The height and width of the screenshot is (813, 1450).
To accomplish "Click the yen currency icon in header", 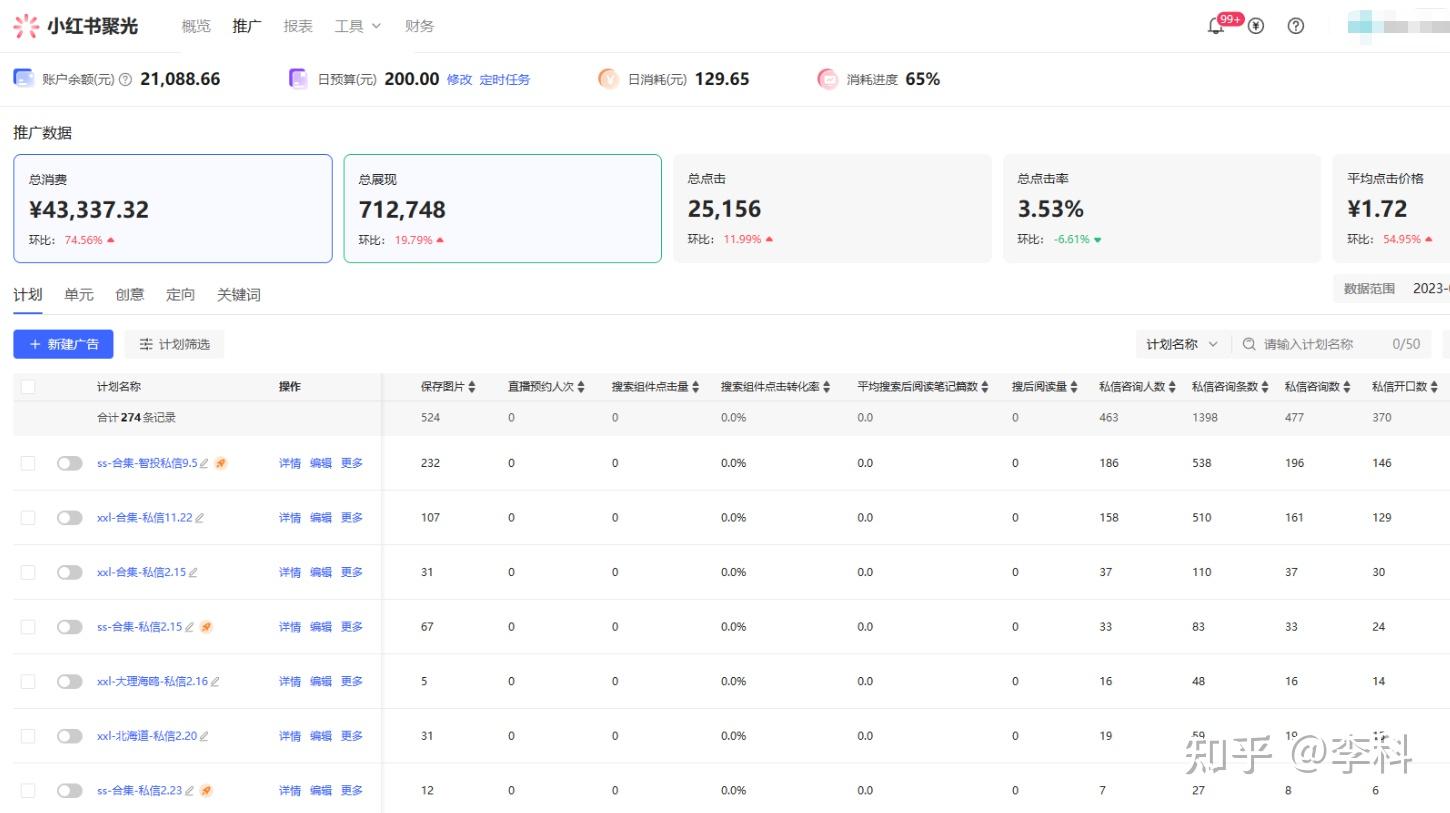I will click(x=1256, y=26).
